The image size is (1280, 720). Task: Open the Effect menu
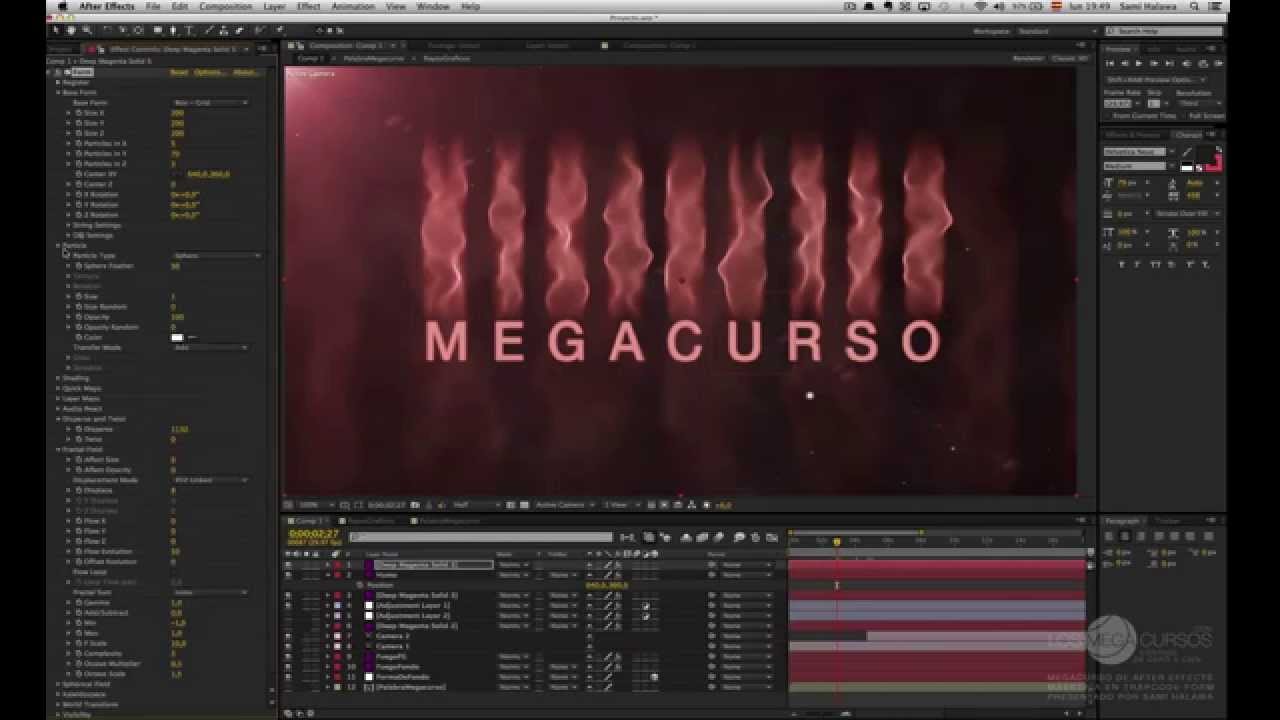309,6
